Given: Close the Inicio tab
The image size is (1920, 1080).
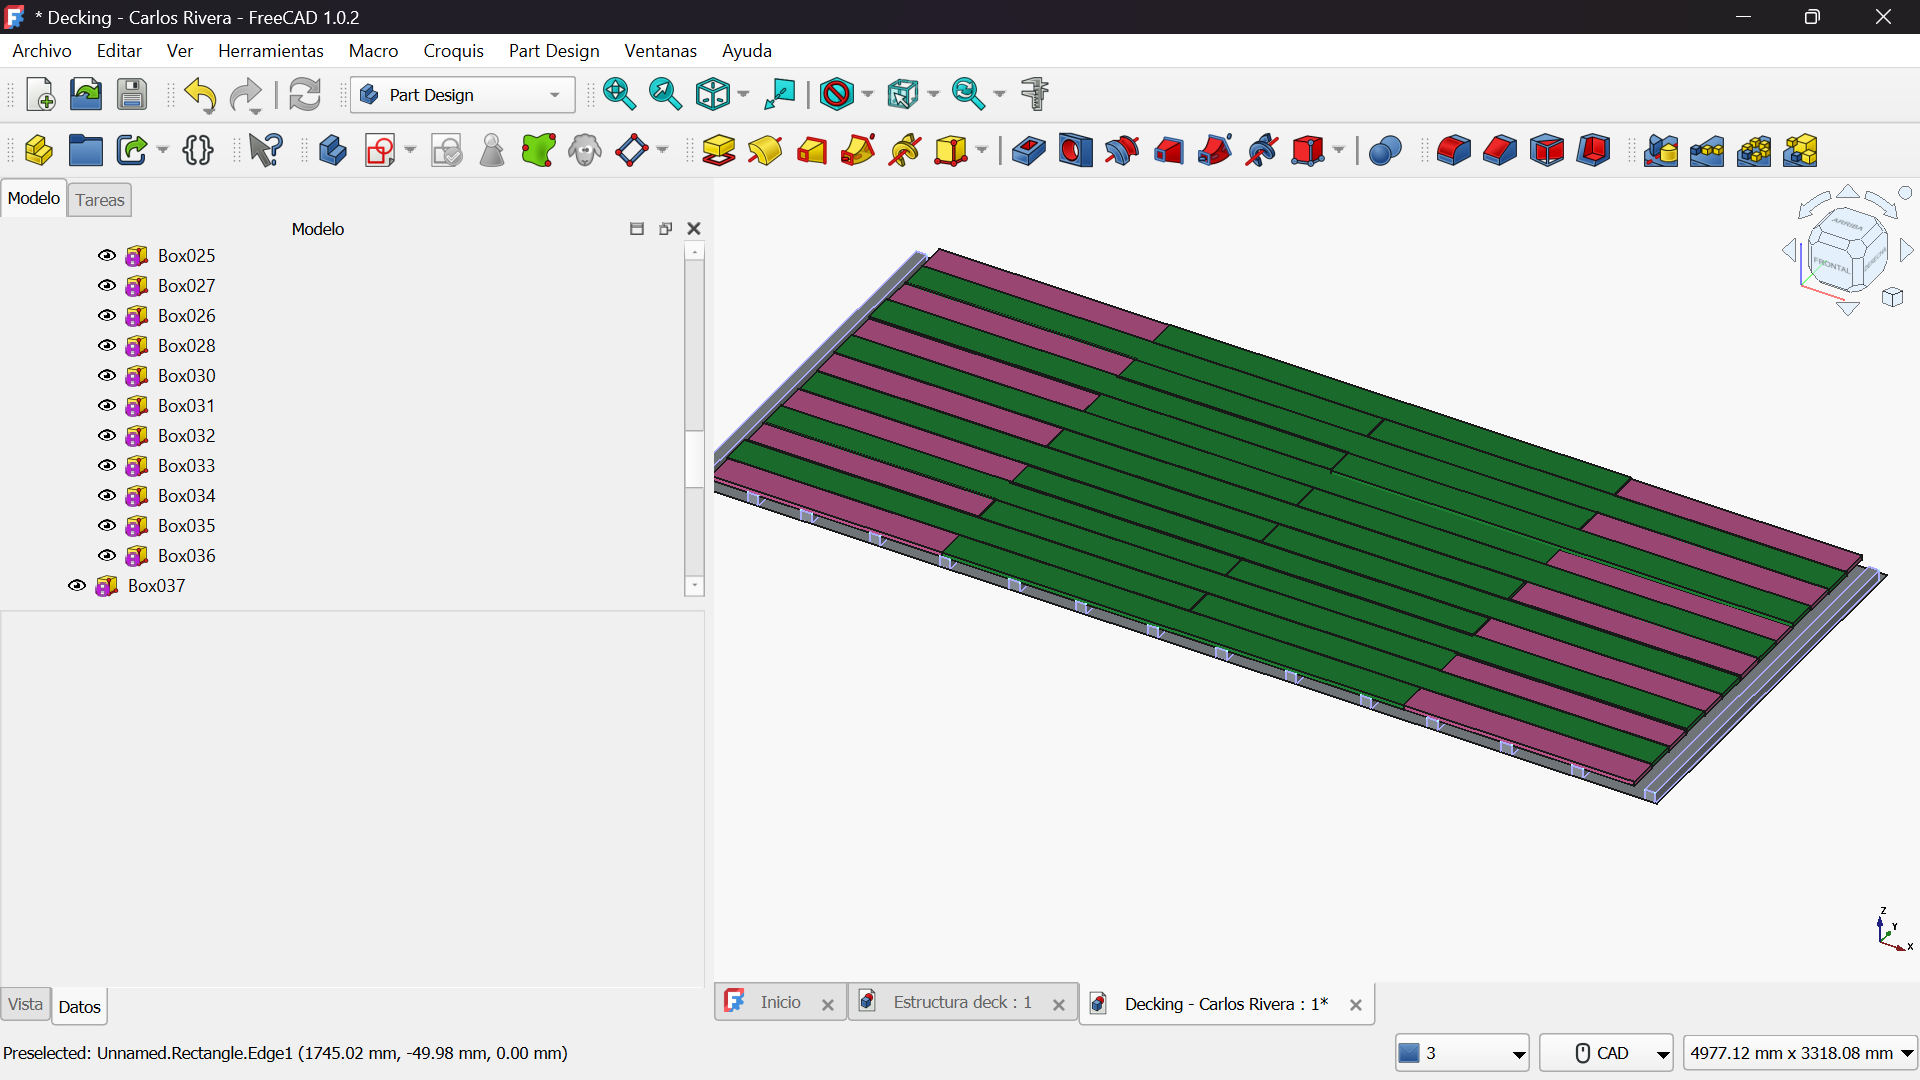Looking at the screenshot, I should (828, 1005).
